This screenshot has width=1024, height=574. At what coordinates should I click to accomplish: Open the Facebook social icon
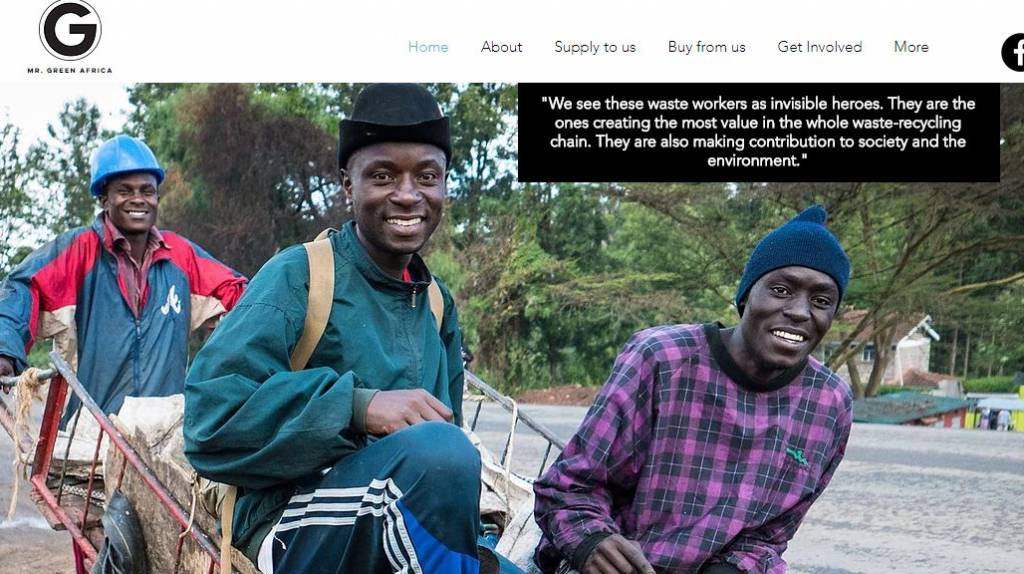click(1013, 52)
